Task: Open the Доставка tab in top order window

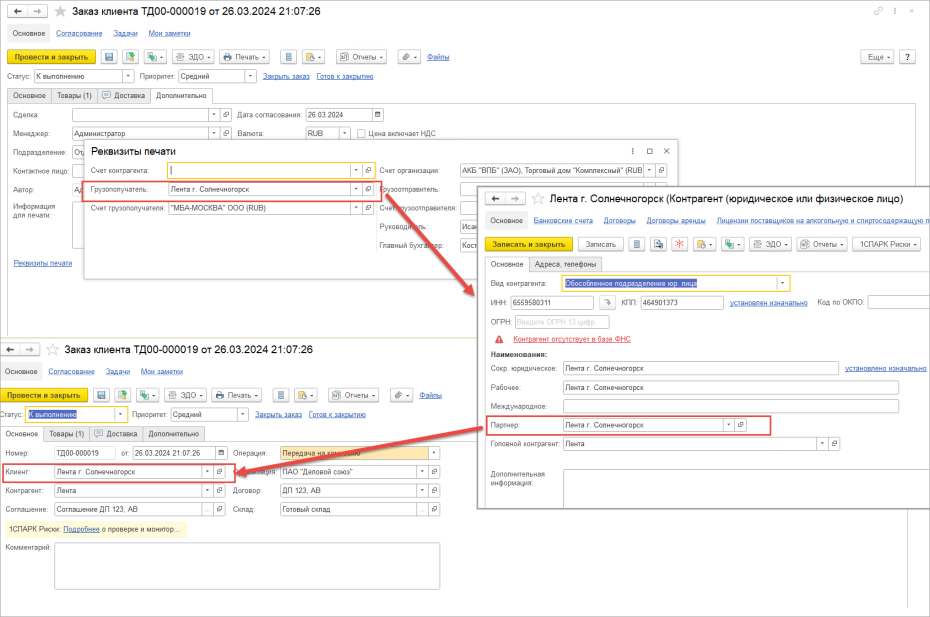Action: click(124, 96)
